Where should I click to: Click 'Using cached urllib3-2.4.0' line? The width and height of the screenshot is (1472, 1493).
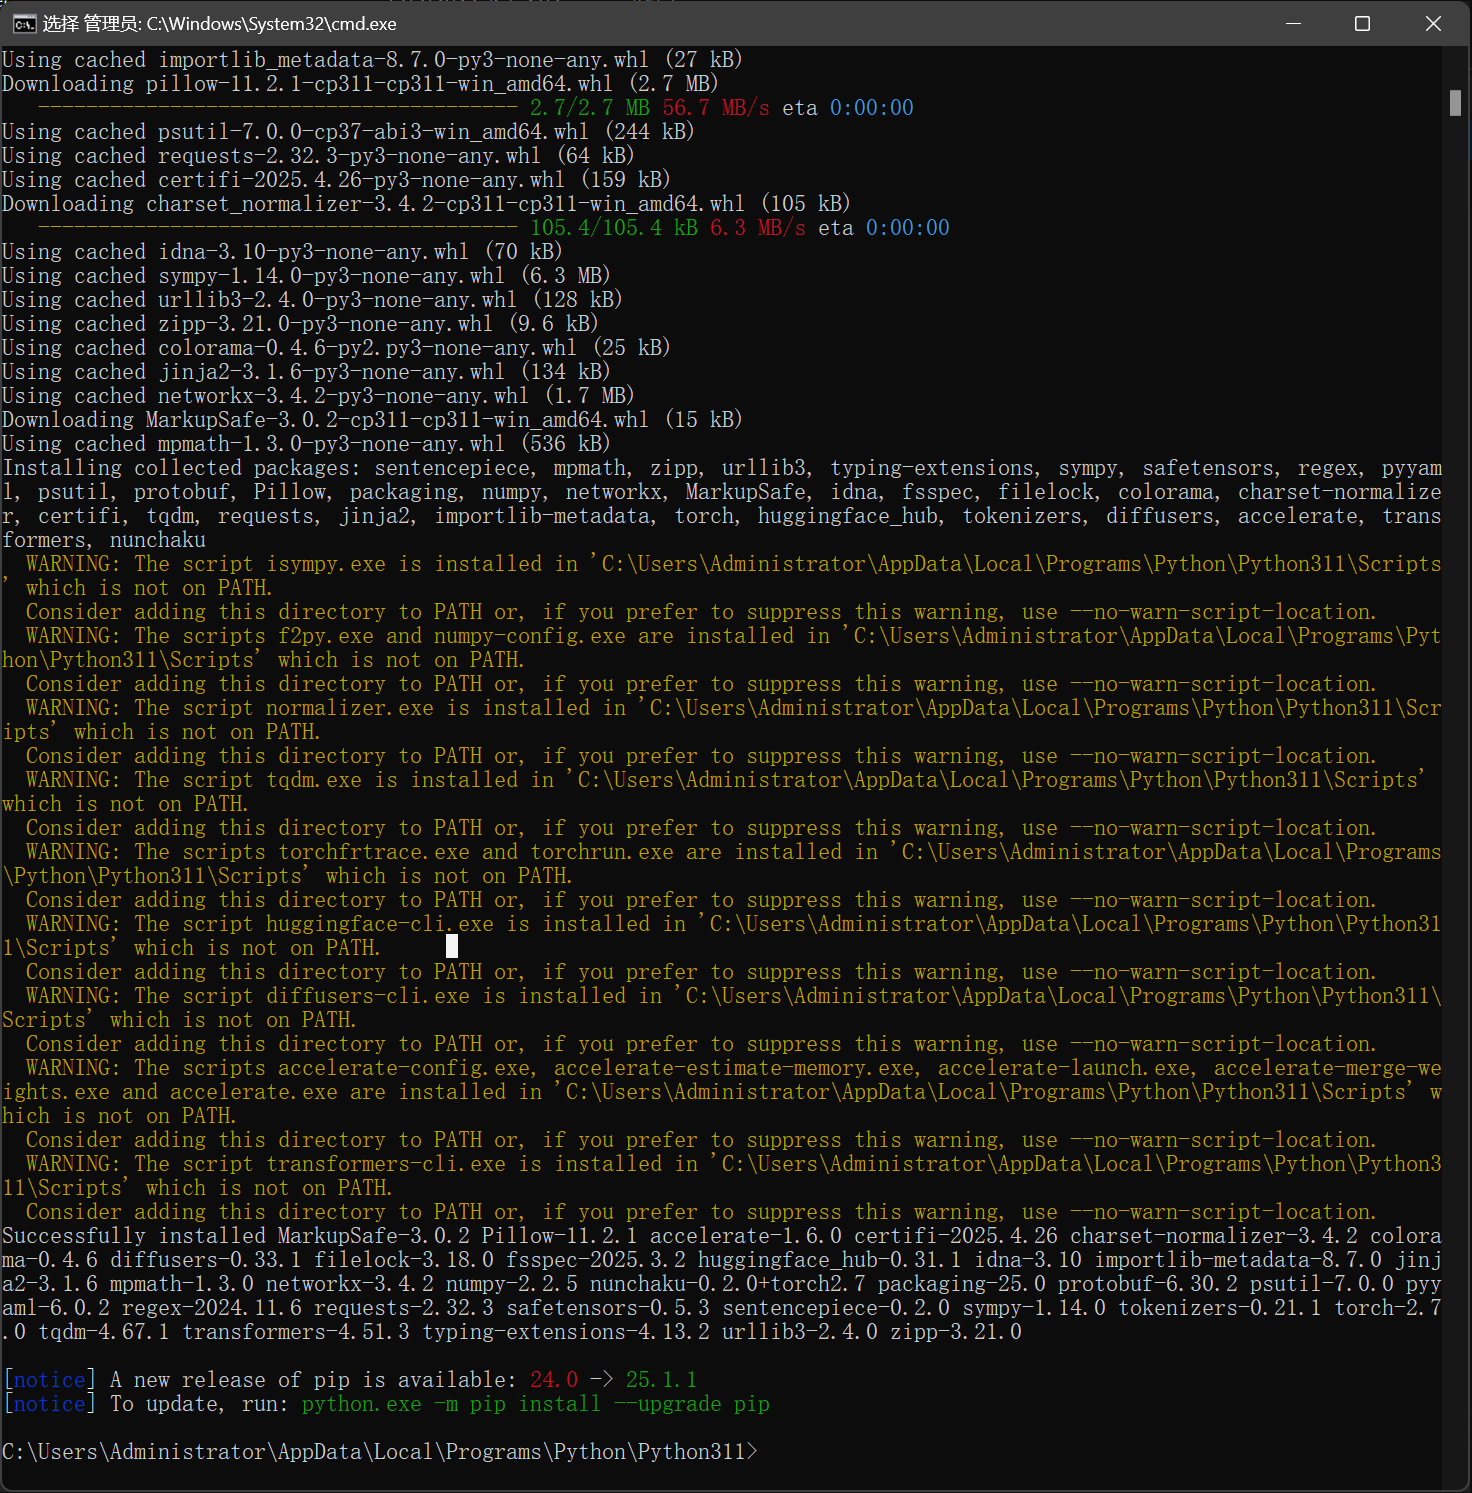tap(312, 300)
